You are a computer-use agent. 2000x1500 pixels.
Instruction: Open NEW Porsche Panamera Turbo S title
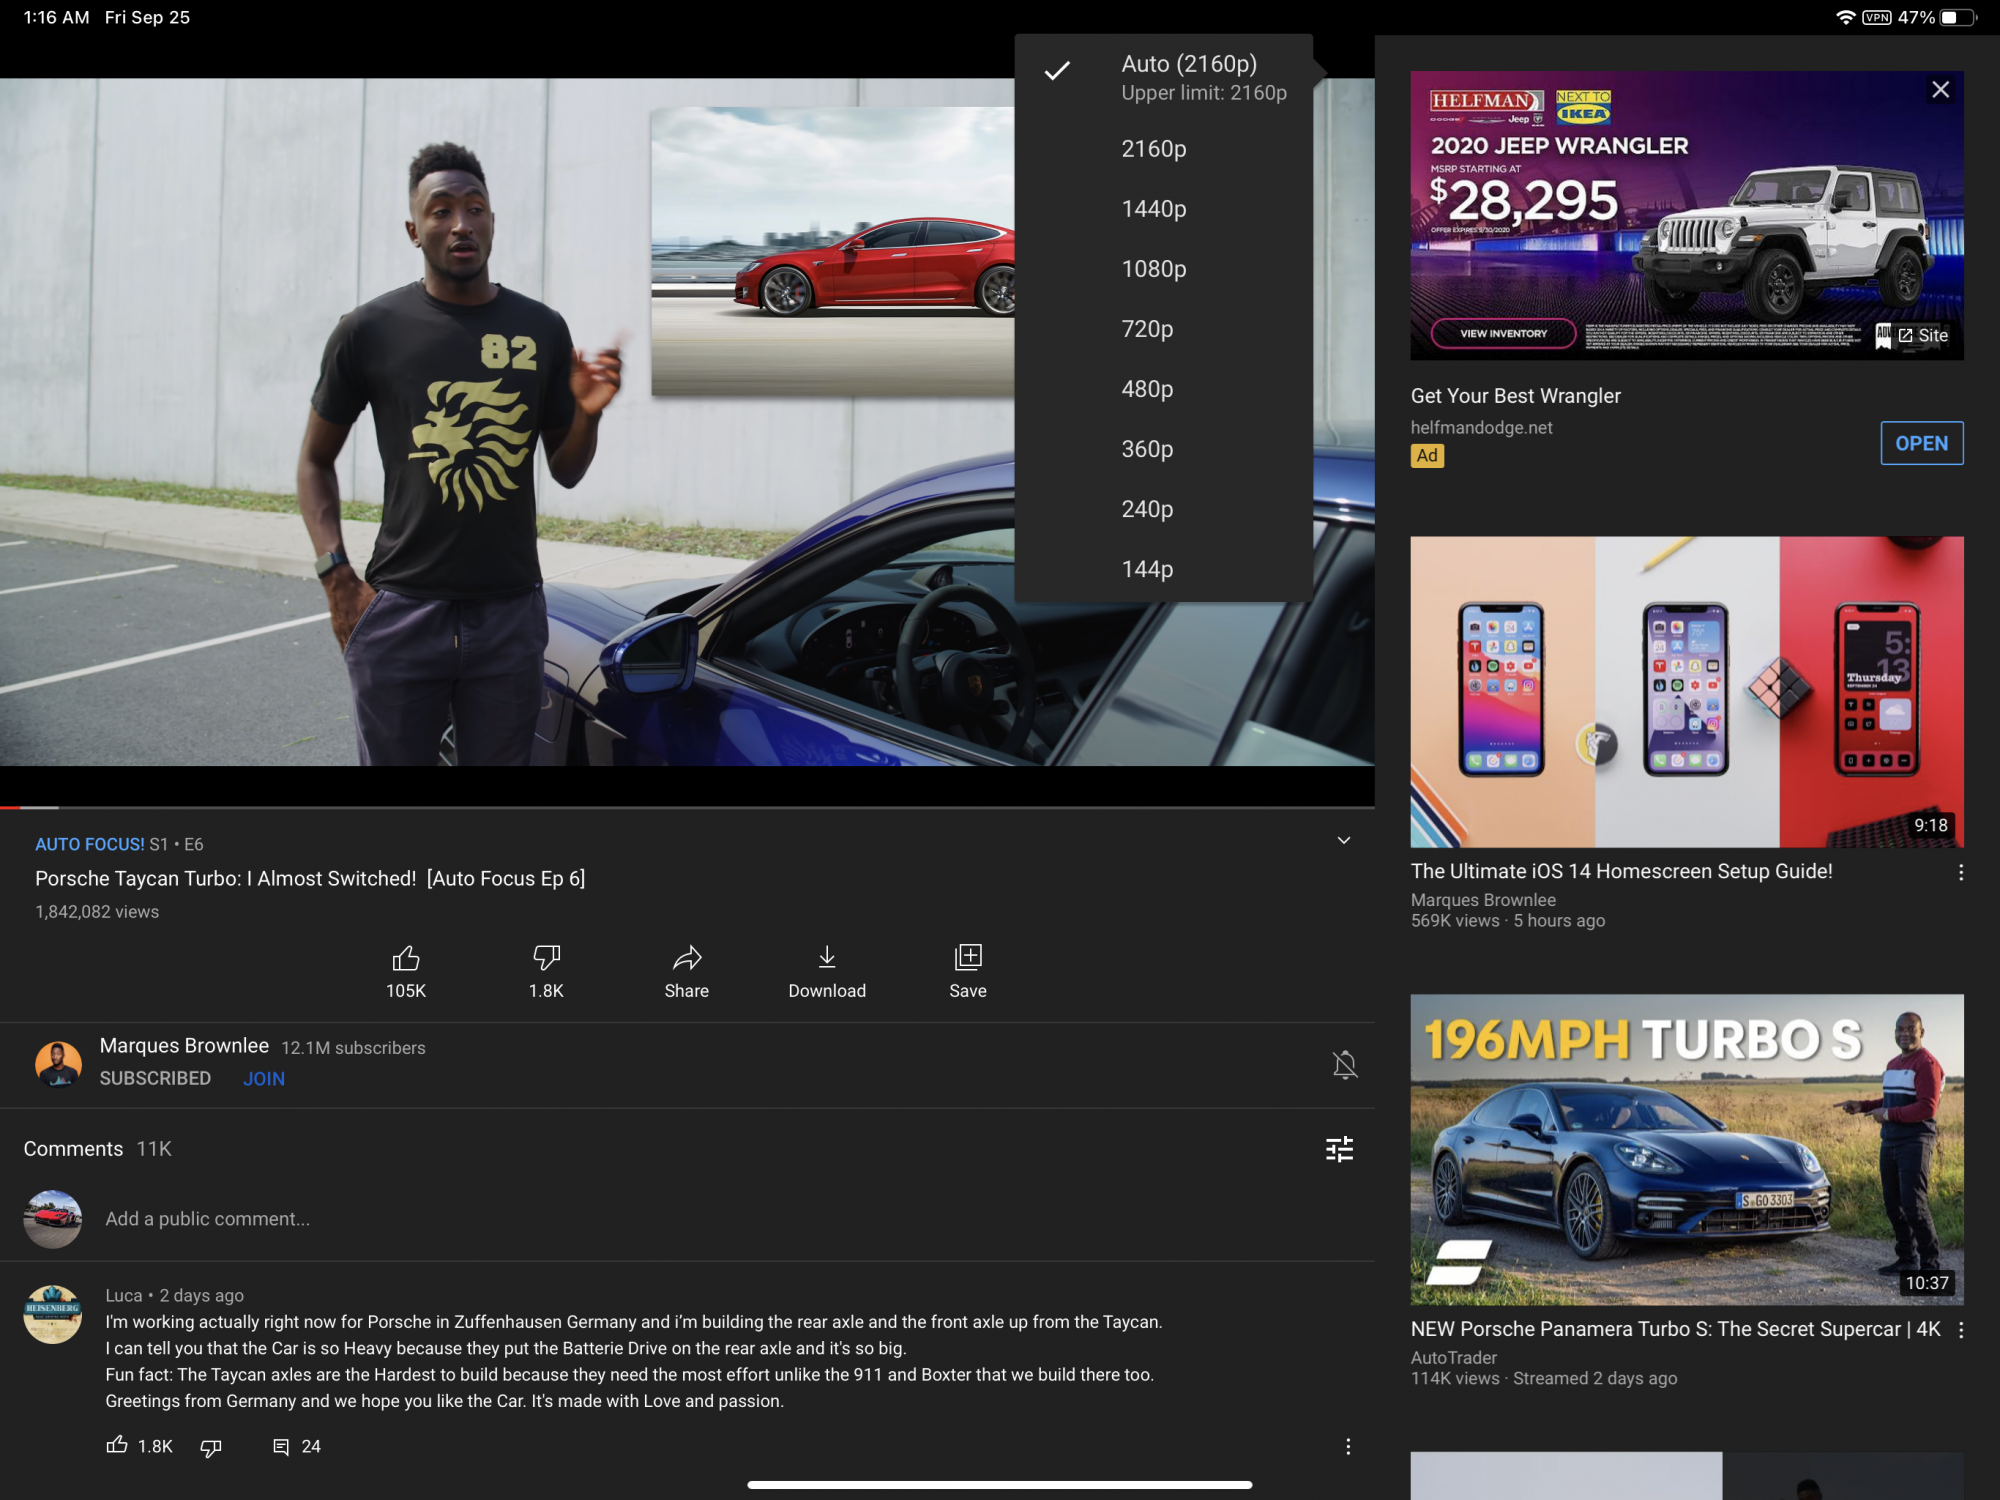[1675, 1329]
